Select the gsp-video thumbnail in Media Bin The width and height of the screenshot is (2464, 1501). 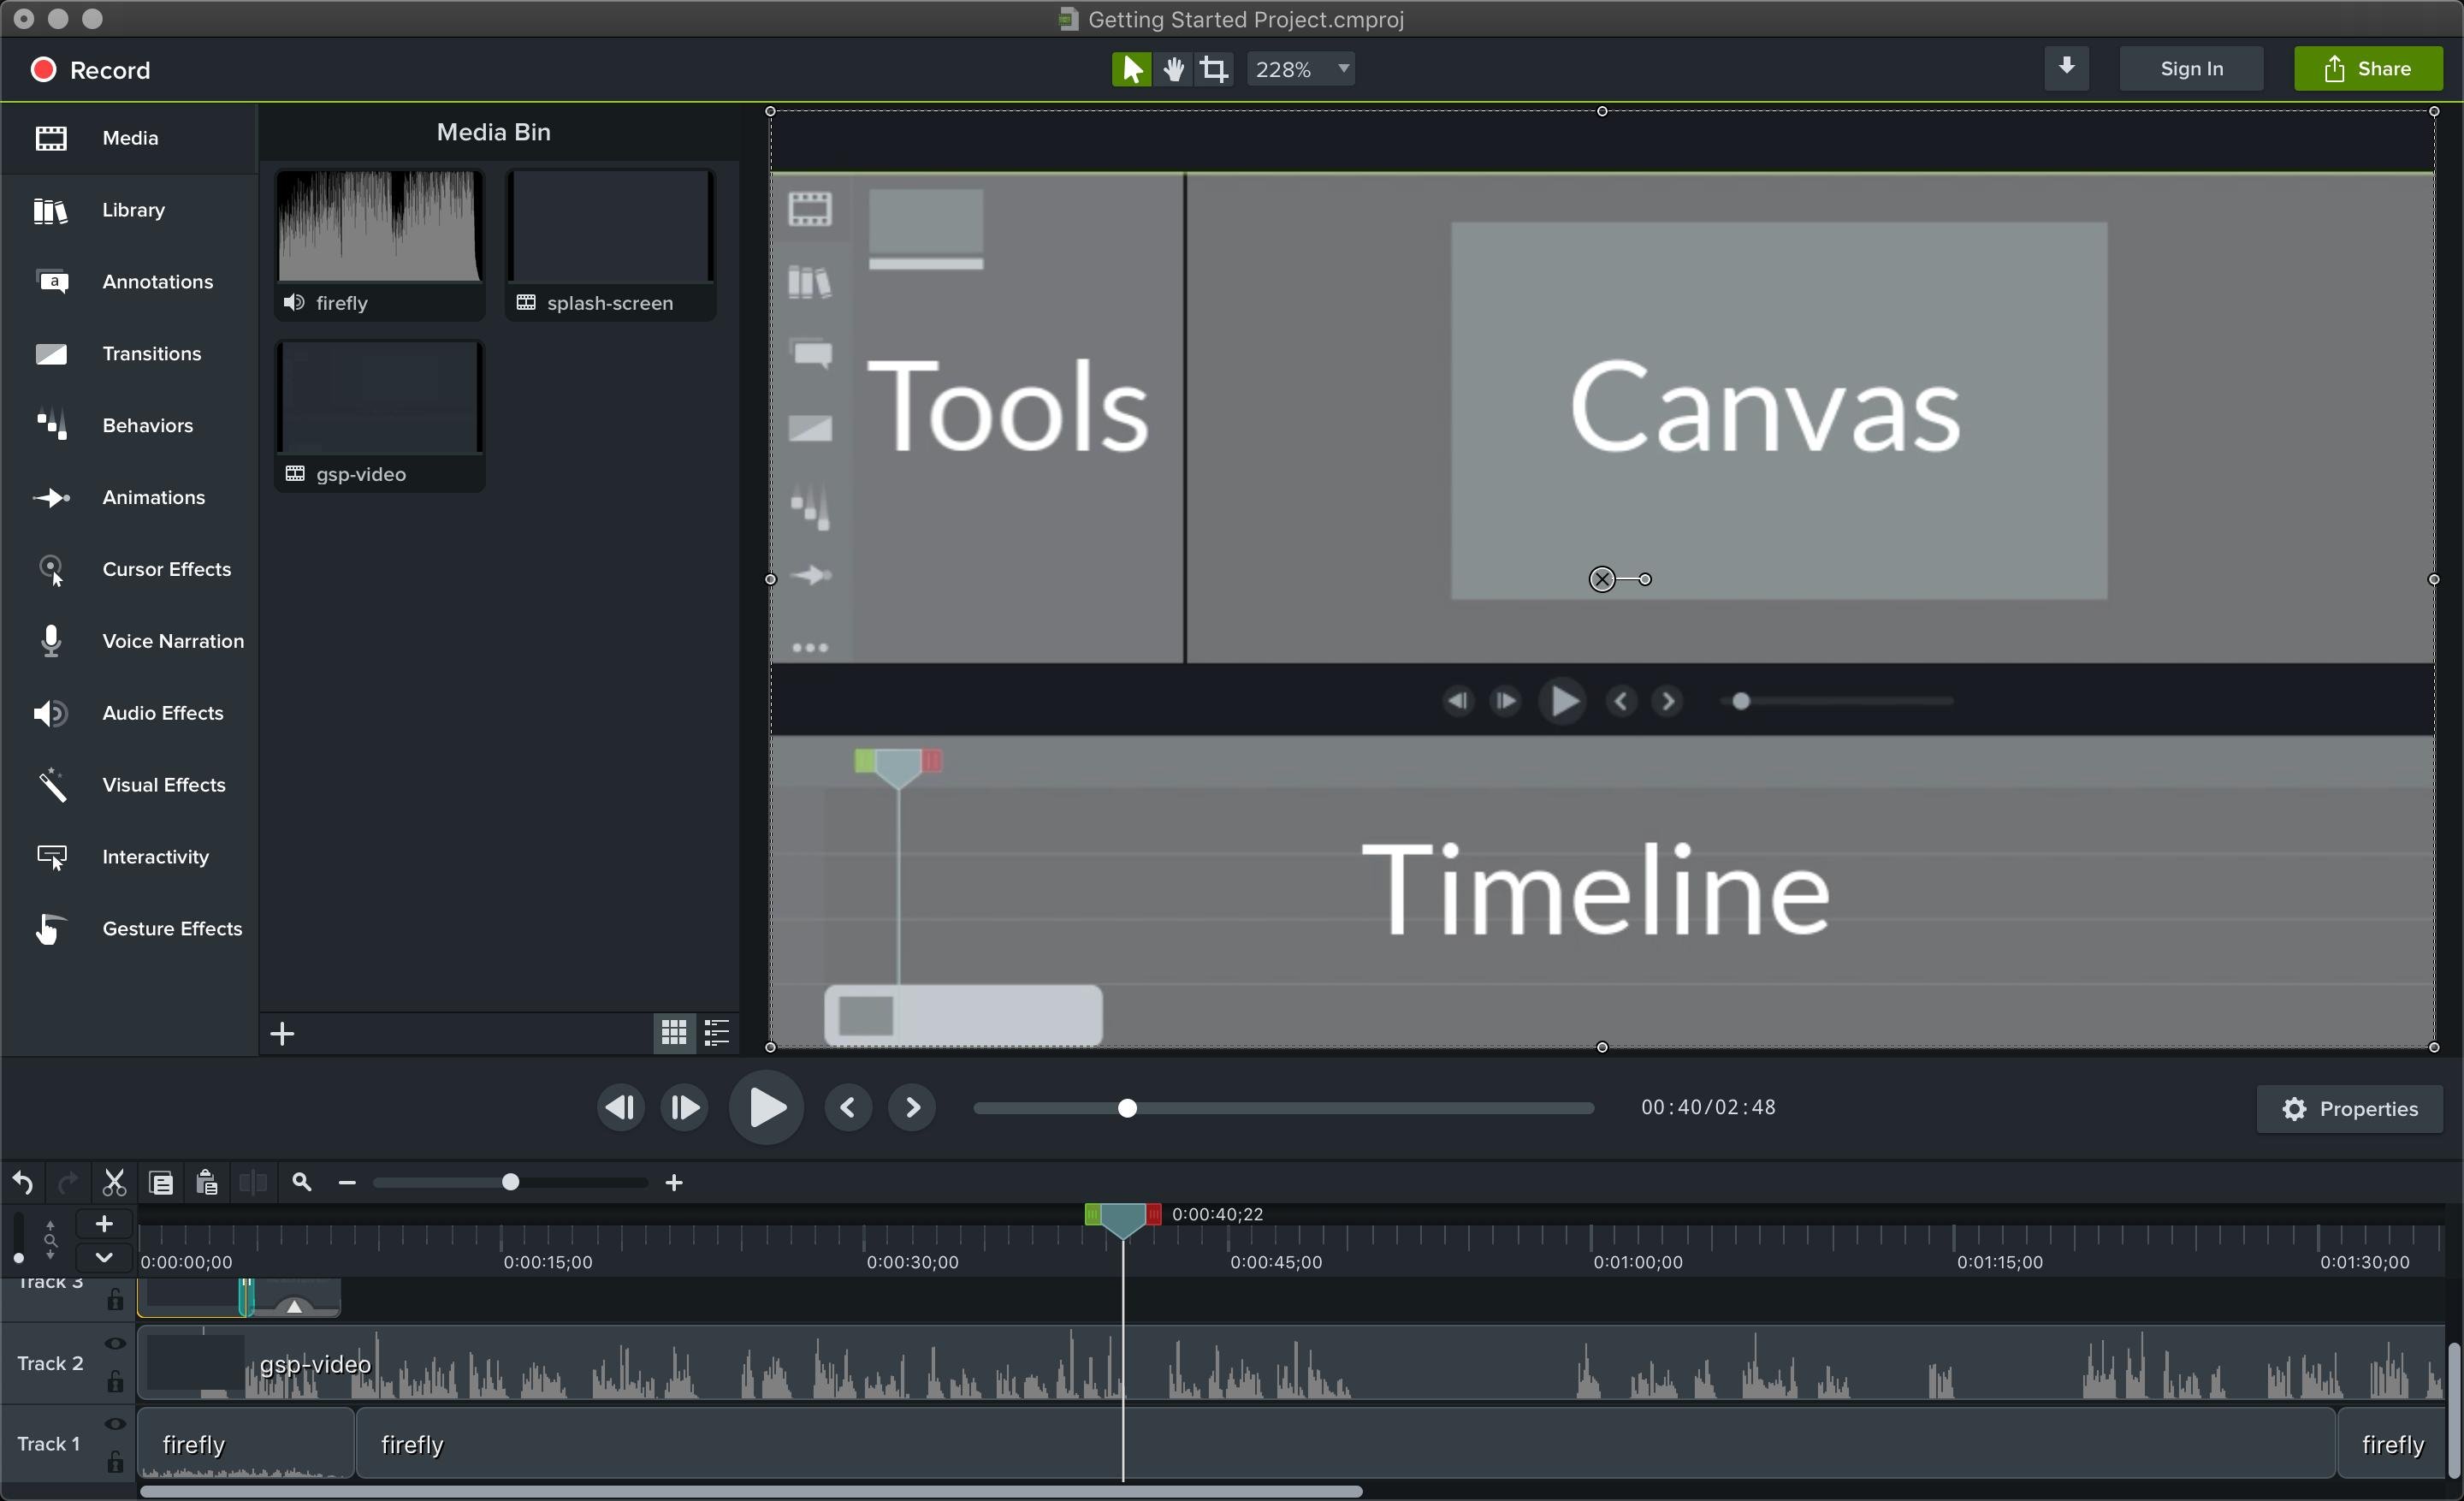click(379, 400)
